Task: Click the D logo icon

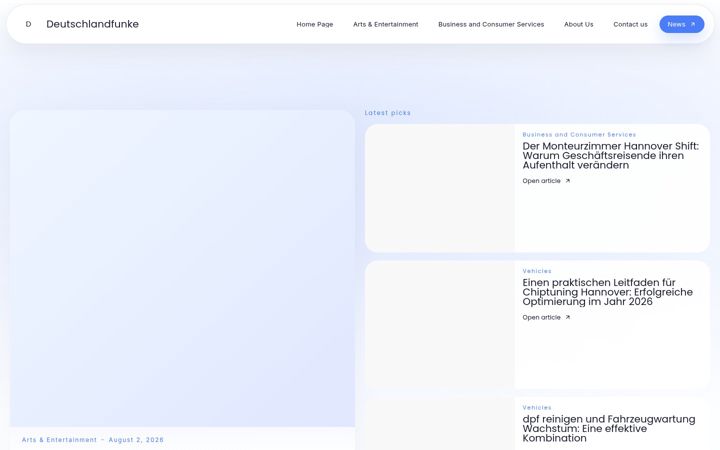Action: pos(28,24)
